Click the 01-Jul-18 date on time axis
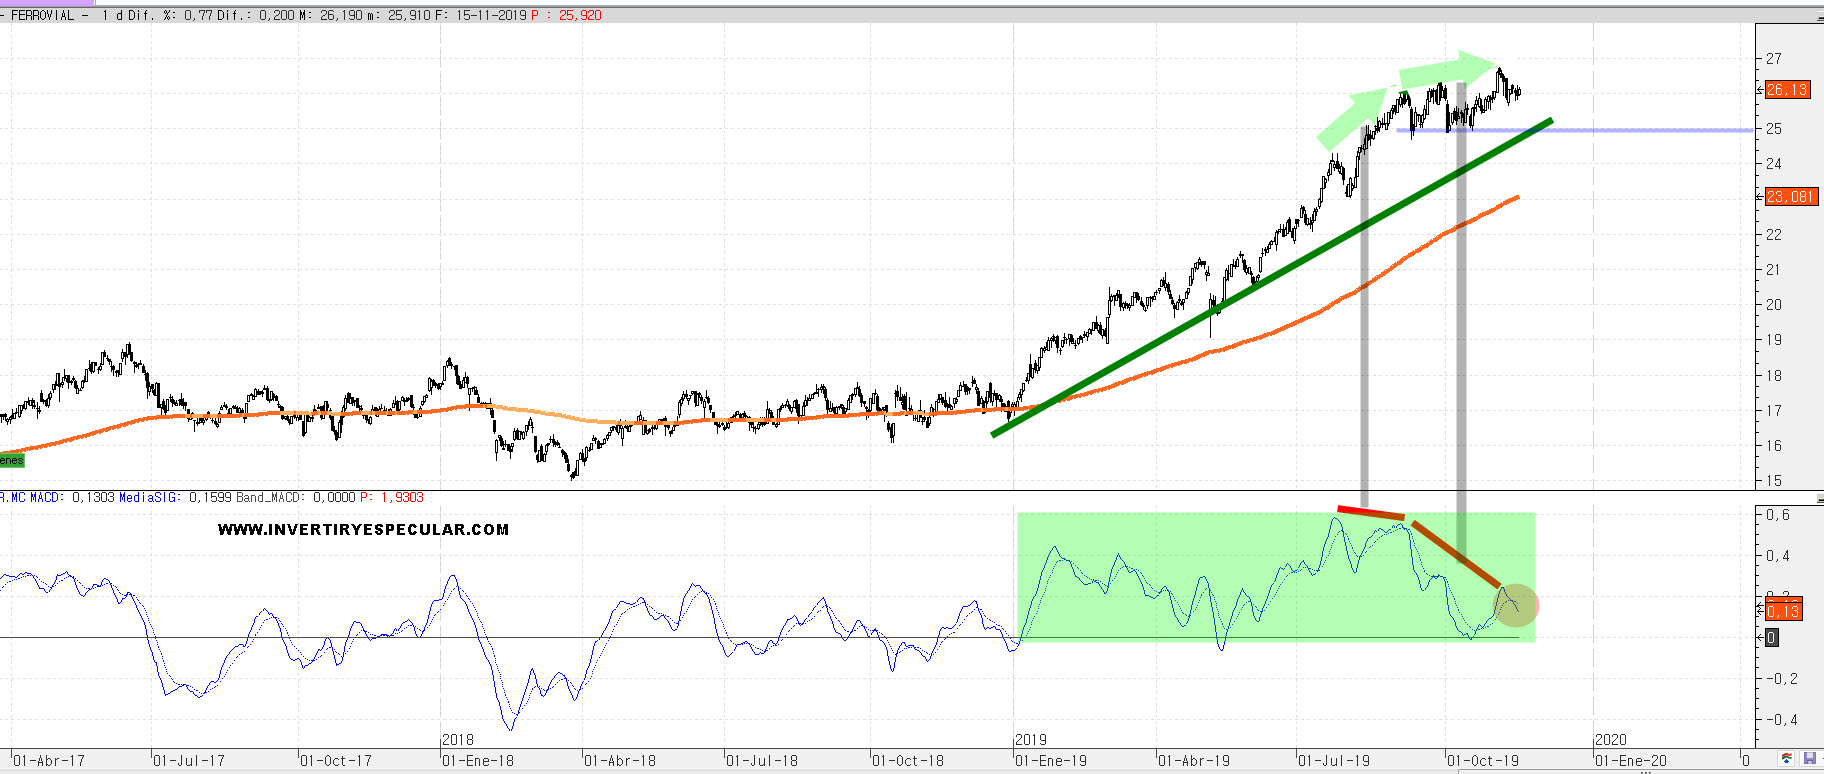This screenshot has height=774, width=1824. [x=762, y=761]
